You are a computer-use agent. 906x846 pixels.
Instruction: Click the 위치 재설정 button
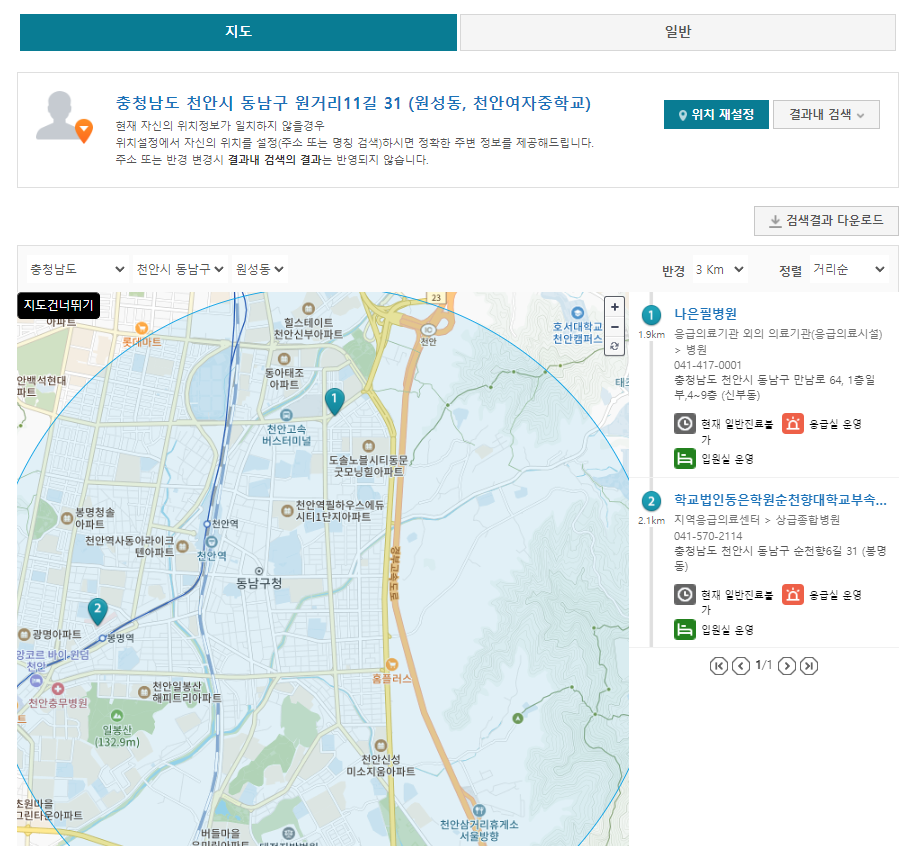click(x=716, y=114)
